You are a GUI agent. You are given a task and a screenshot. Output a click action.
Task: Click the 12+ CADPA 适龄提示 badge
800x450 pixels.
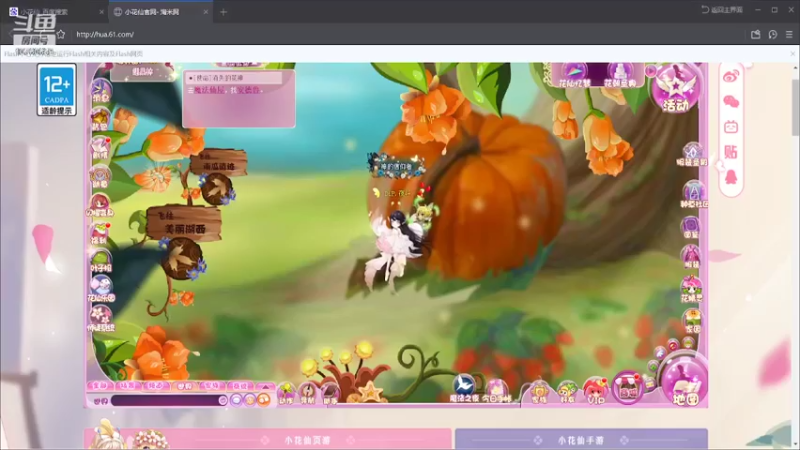57,90
